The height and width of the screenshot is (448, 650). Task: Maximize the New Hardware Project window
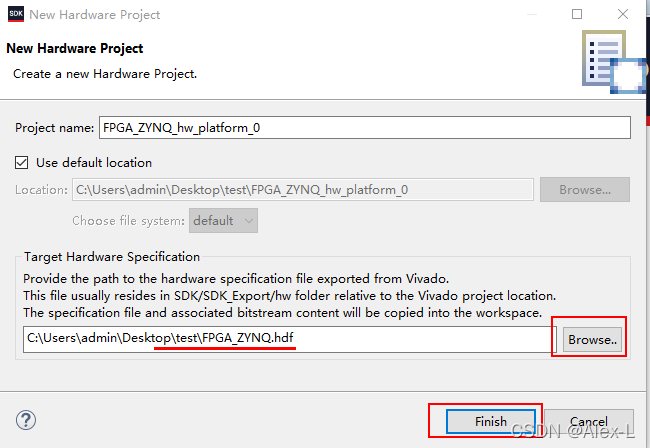pyautogui.click(x=577, y=14)
